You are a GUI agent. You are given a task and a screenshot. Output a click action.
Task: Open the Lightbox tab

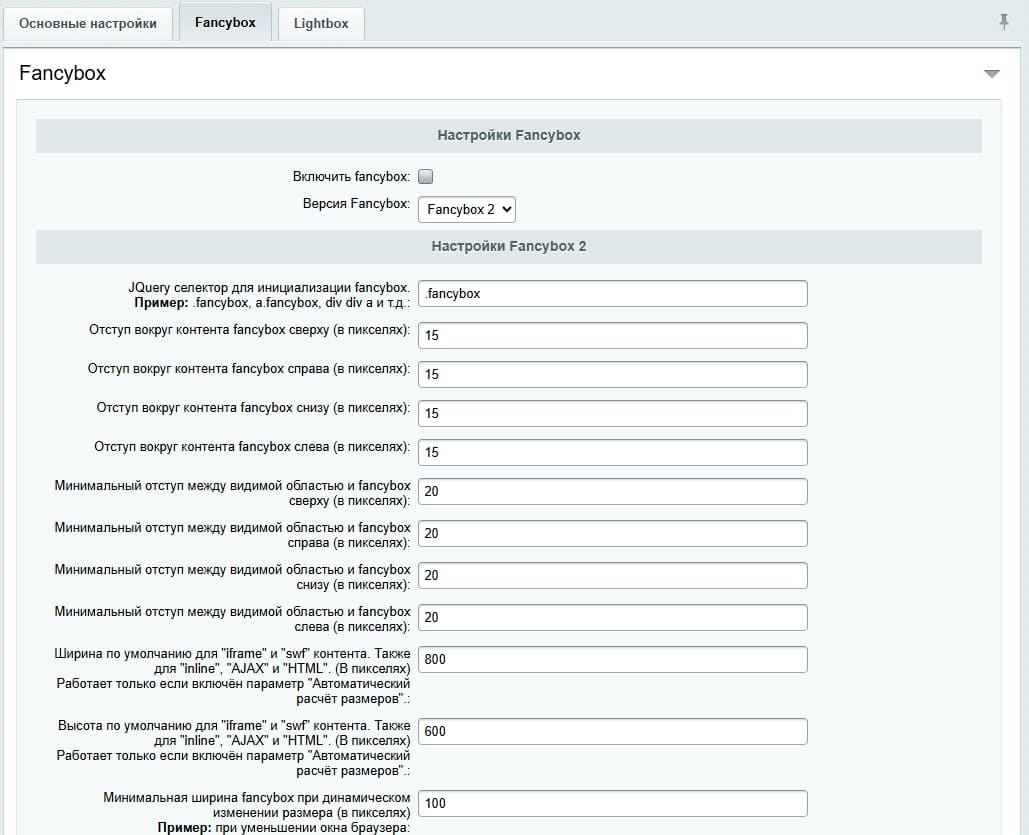(x=321, y=24)
